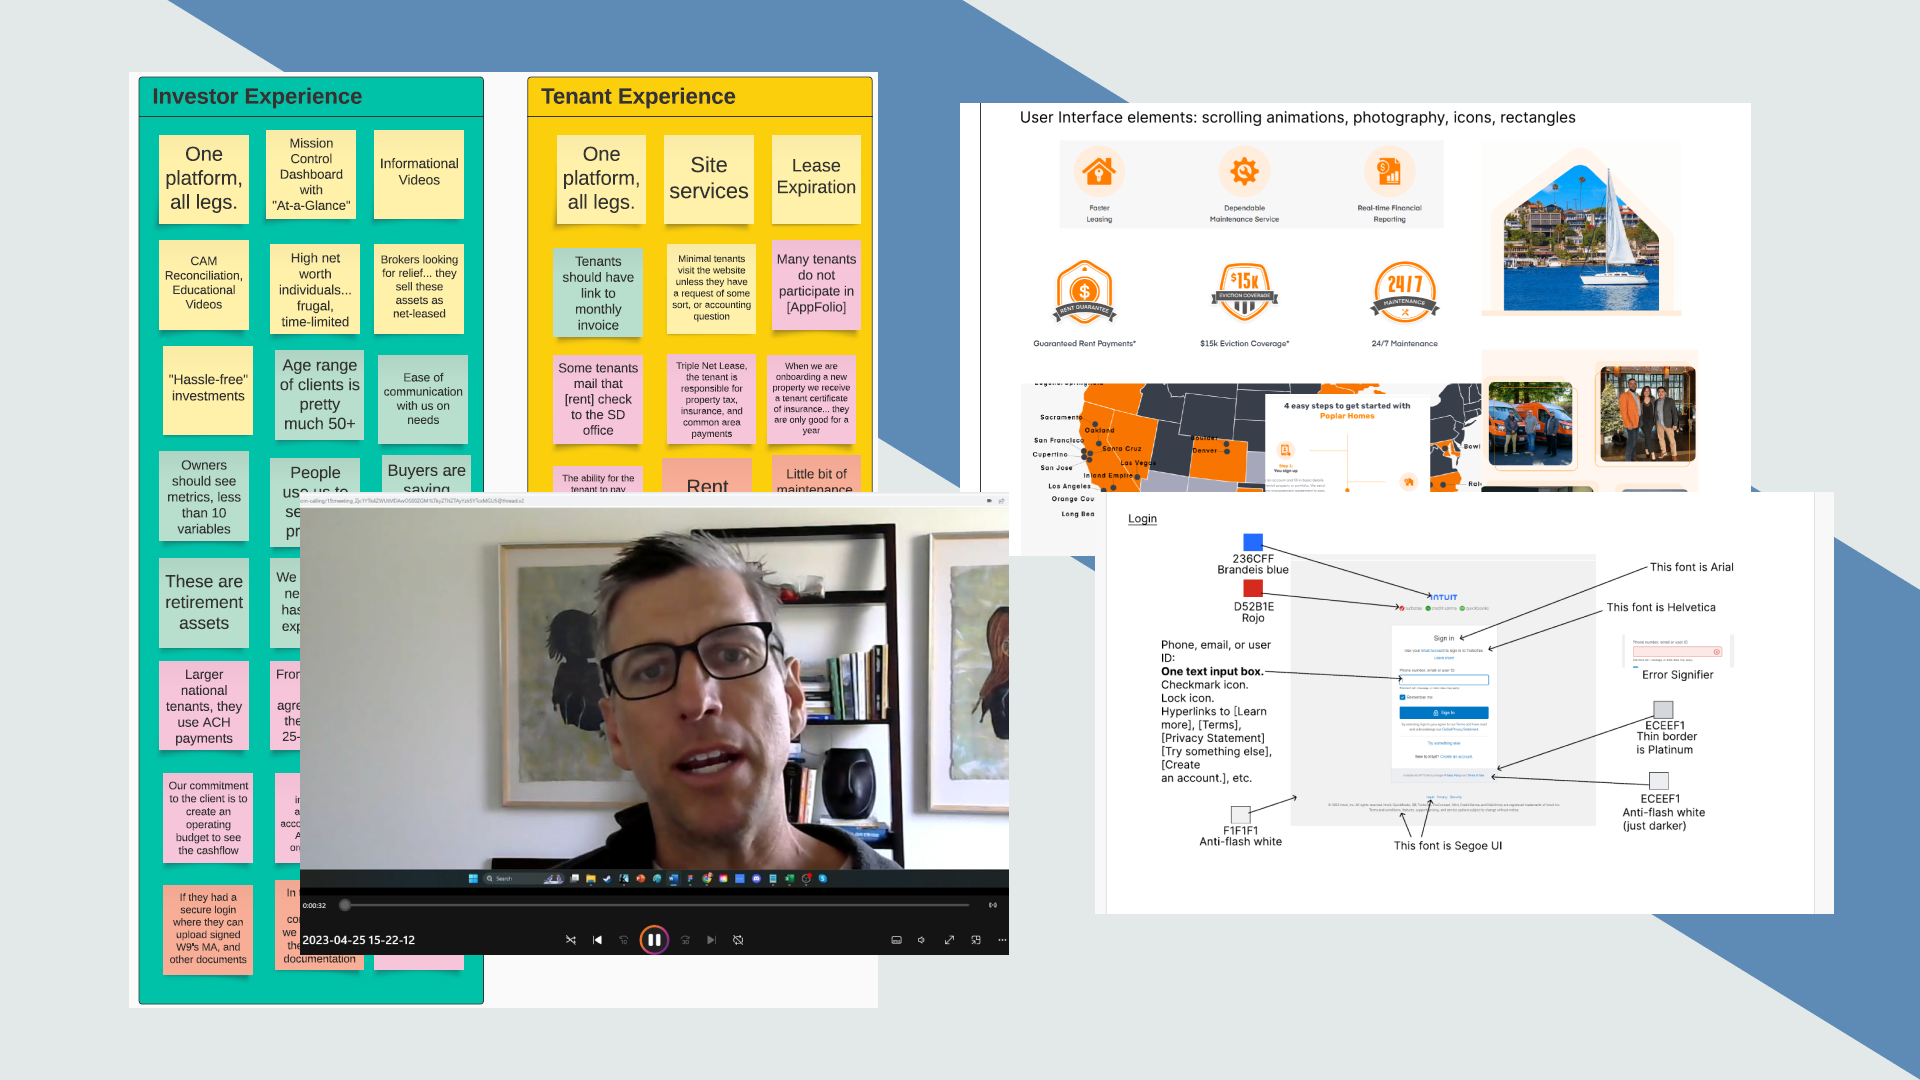Click the Search box in the recorded taskbar
Viewport: 1920px width, 1080px height.
click(523, 879)
